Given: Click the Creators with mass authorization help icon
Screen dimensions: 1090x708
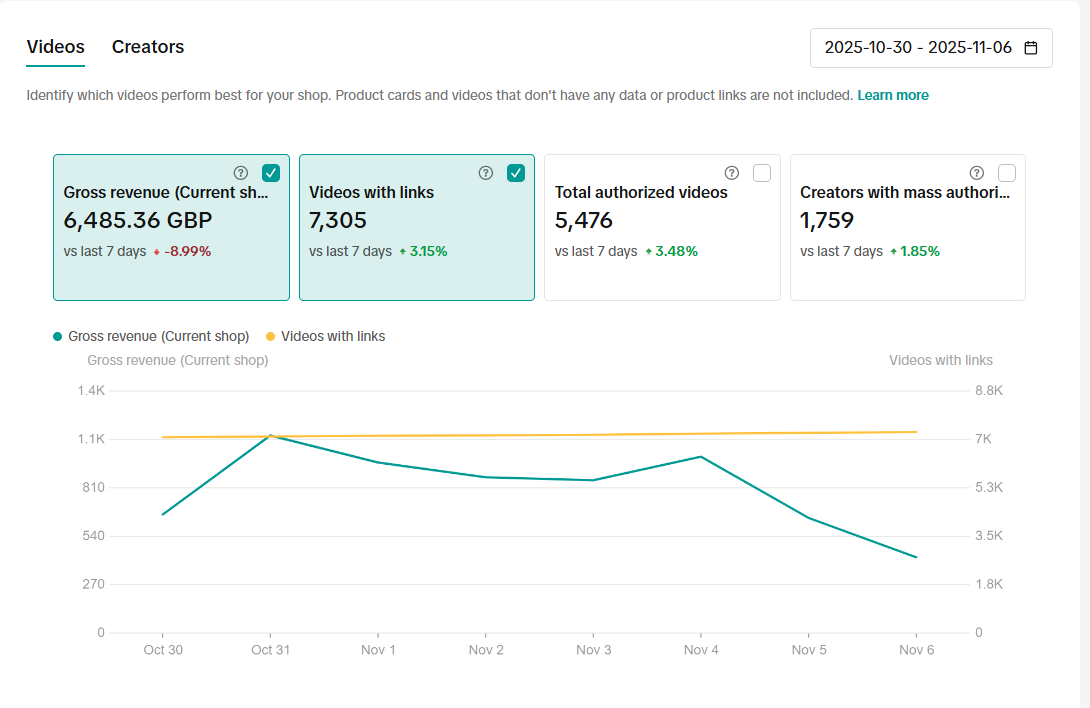Looking at the screenshot, I should [x=976, y=172].
